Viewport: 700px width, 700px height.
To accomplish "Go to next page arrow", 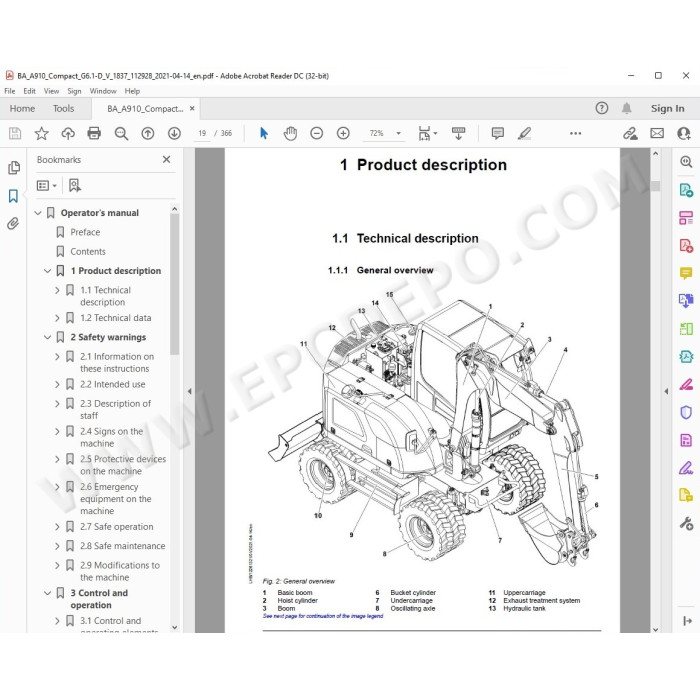I will (x=174, y=133).
